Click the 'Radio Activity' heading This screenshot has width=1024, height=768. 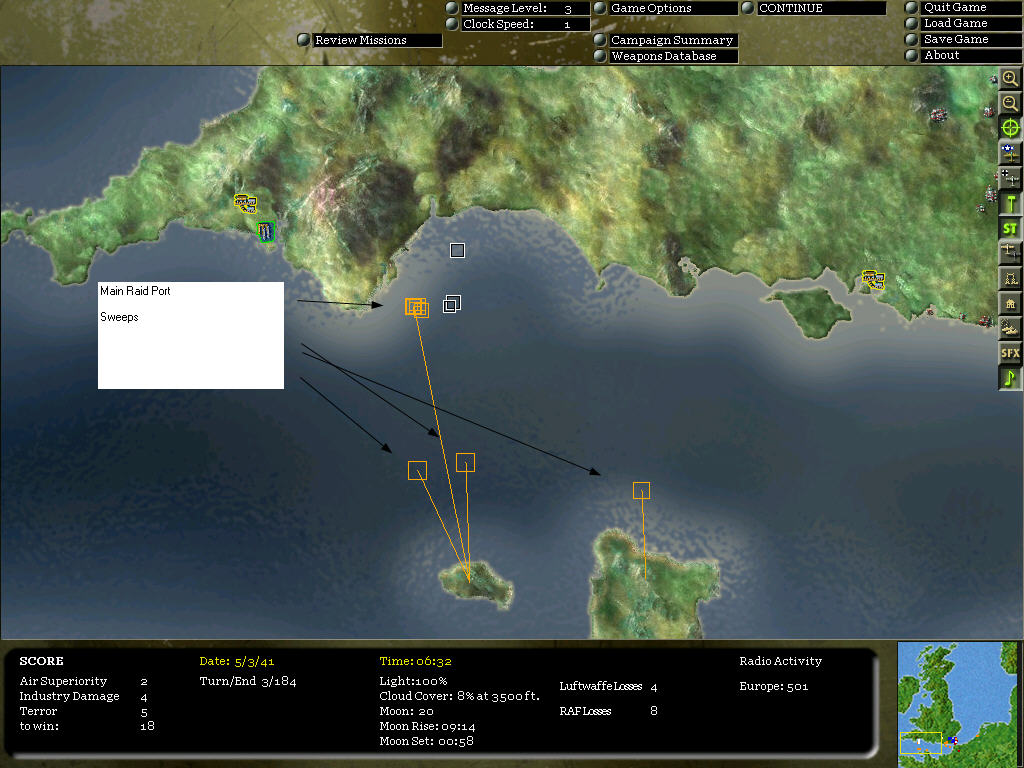(780, 661)
